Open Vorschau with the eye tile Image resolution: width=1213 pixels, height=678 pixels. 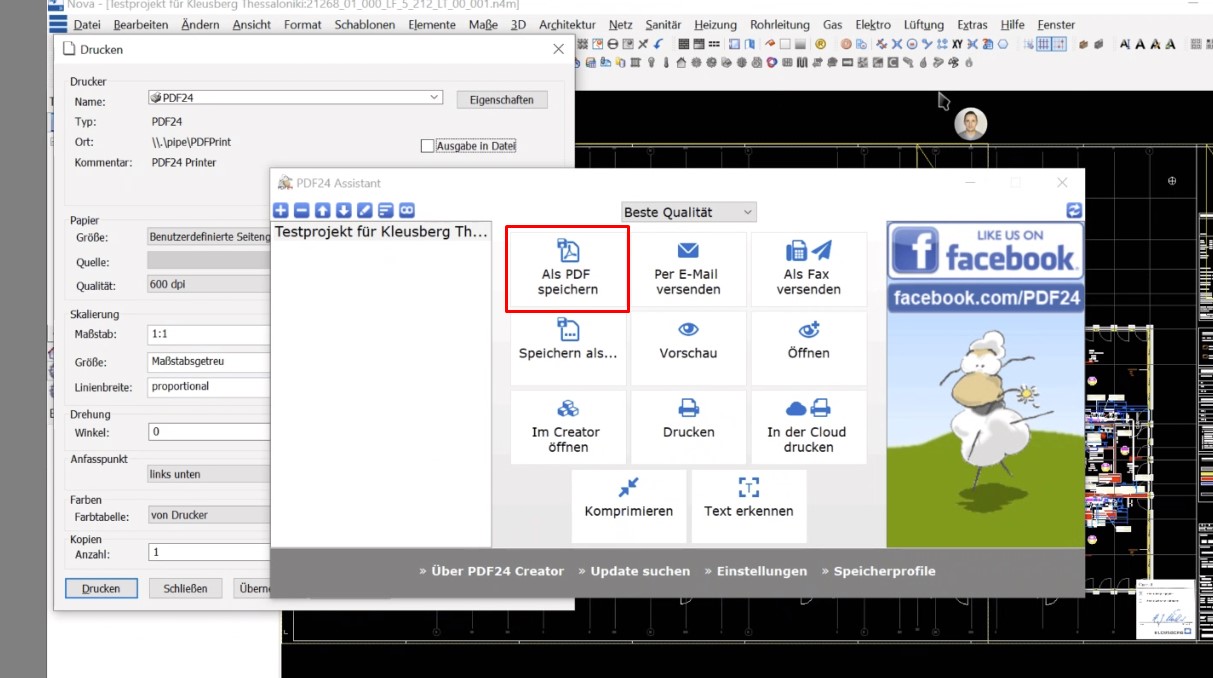coord(688,348)
